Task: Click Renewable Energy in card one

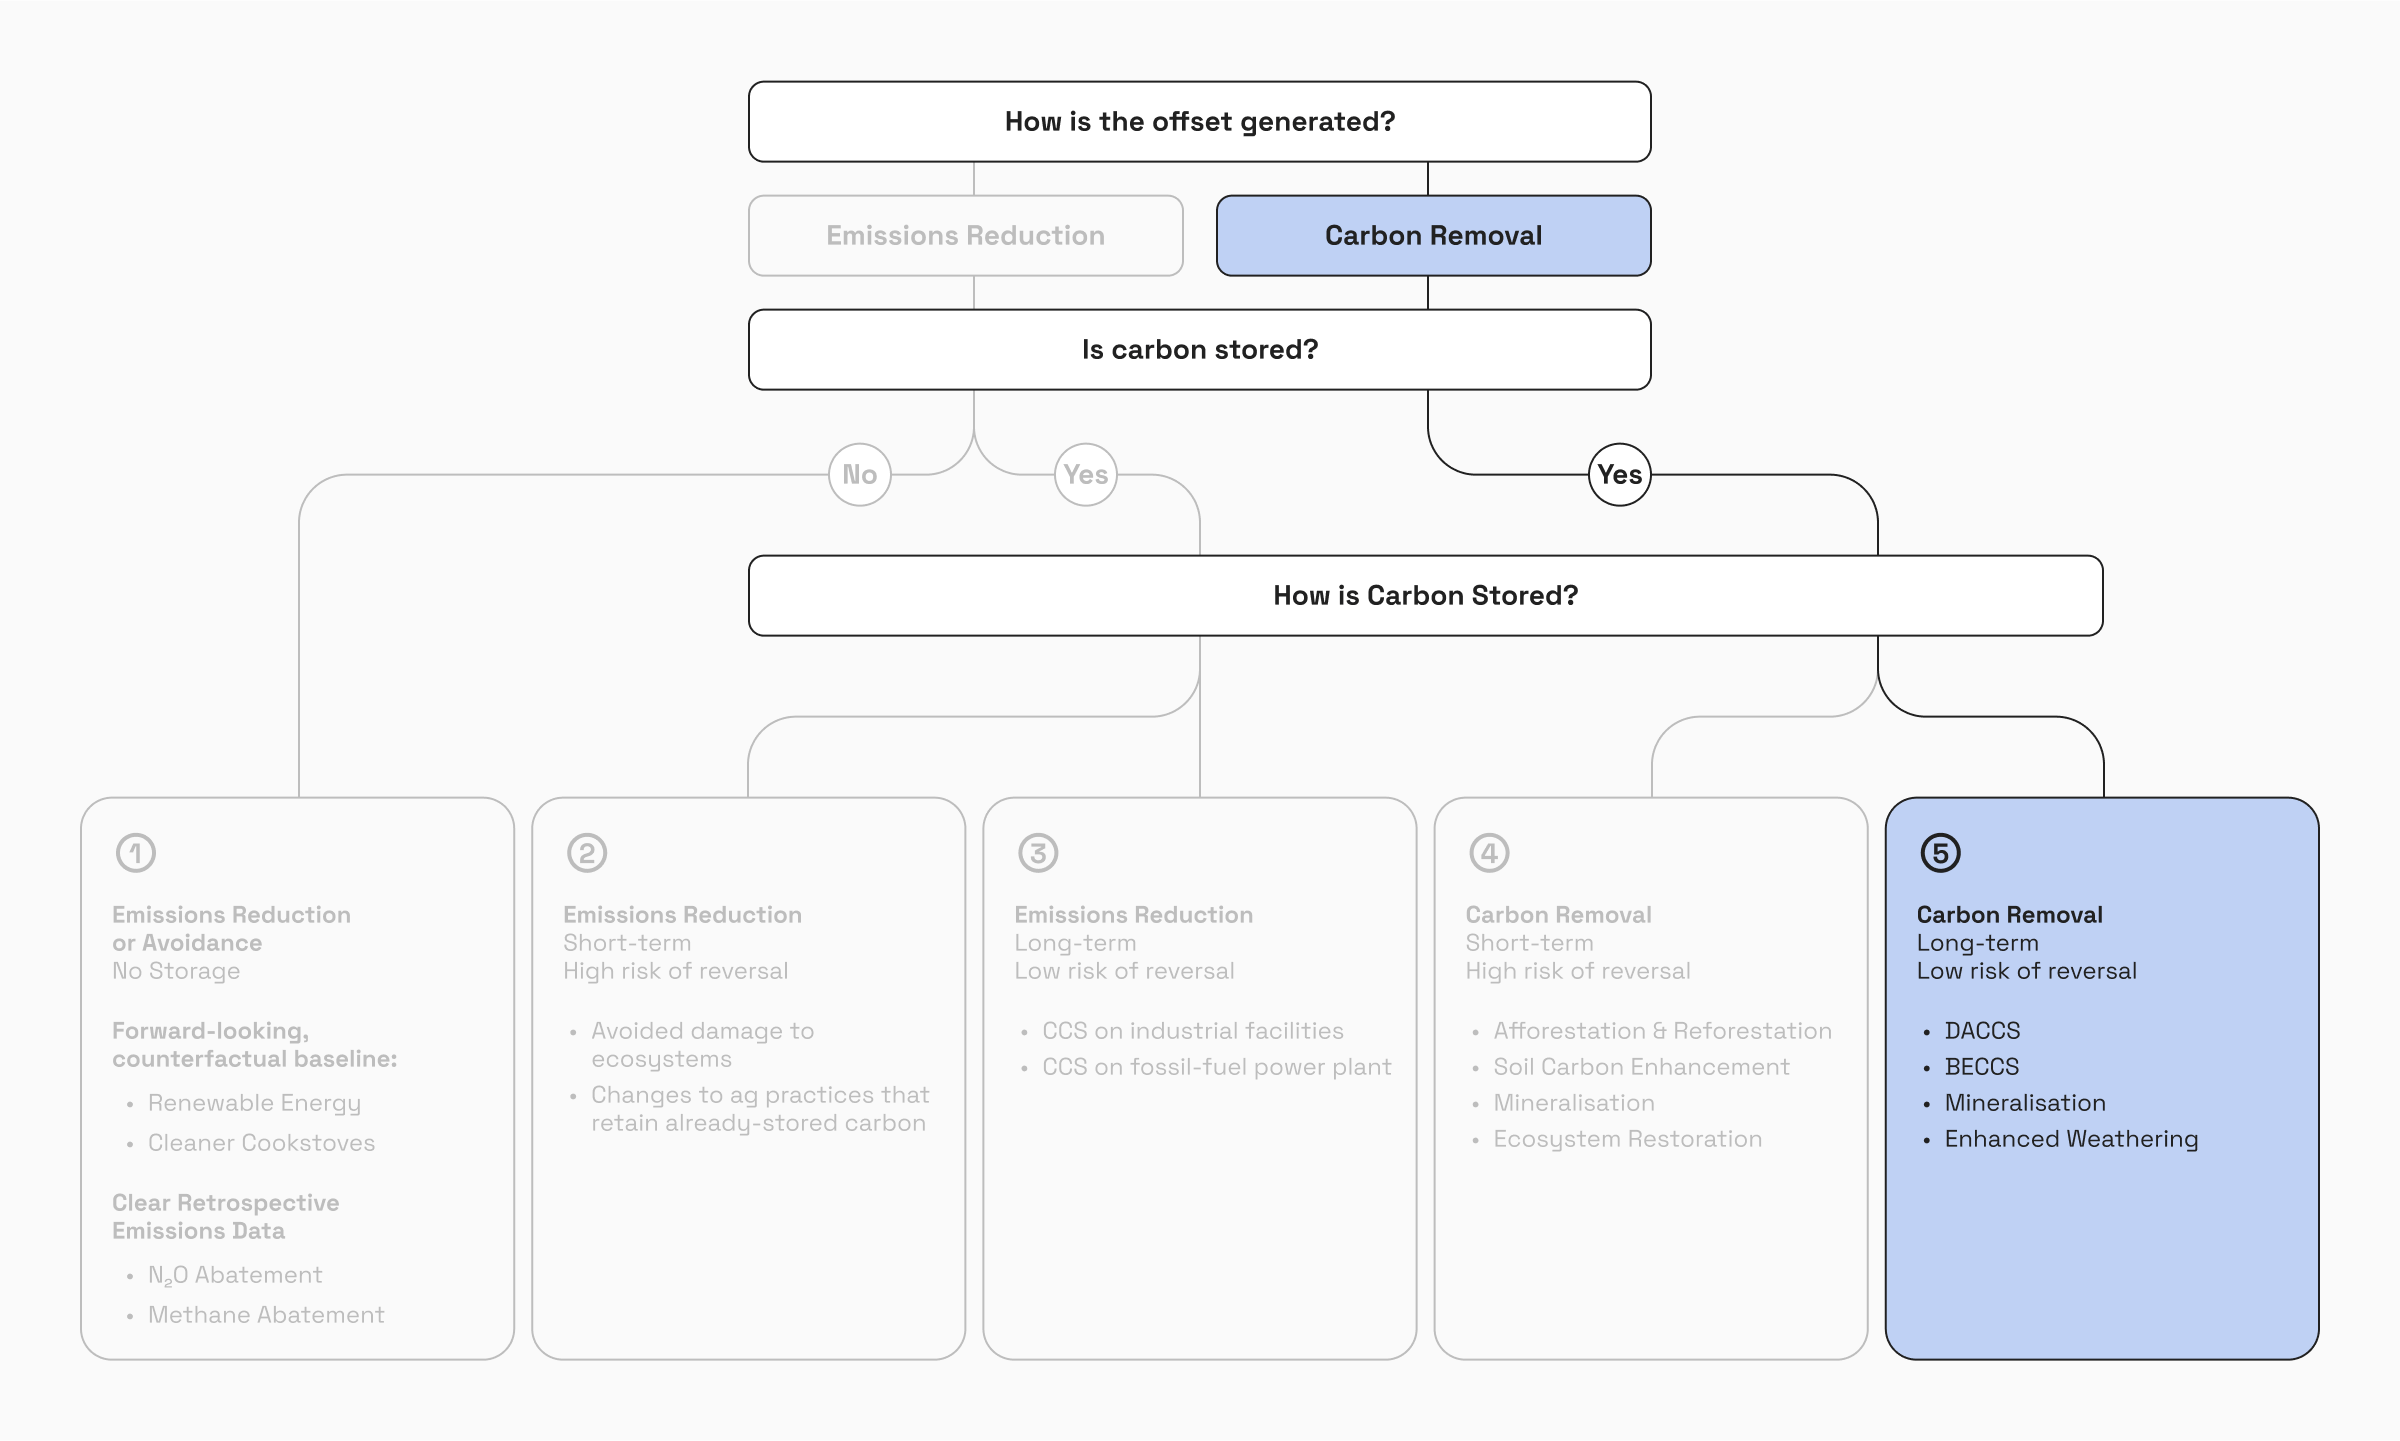Action: [x=254, y=1103]
